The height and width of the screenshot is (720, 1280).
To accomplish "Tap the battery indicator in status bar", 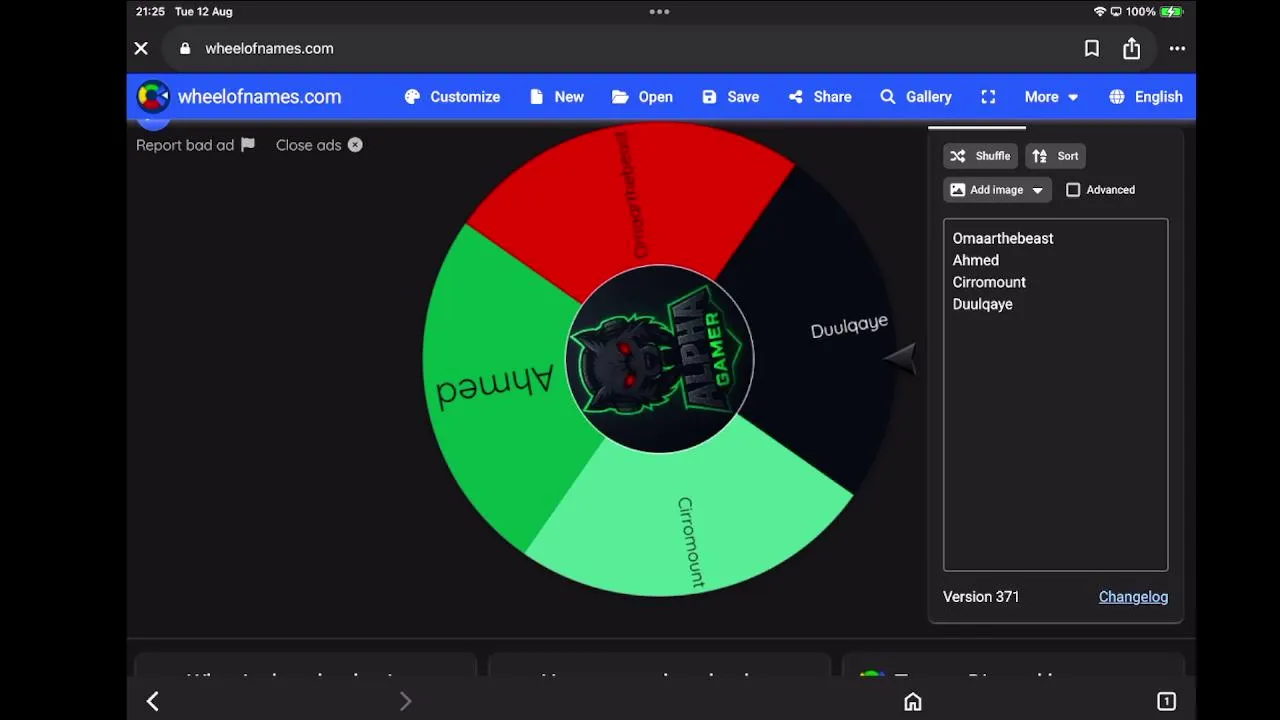I will click(1172, 12).
